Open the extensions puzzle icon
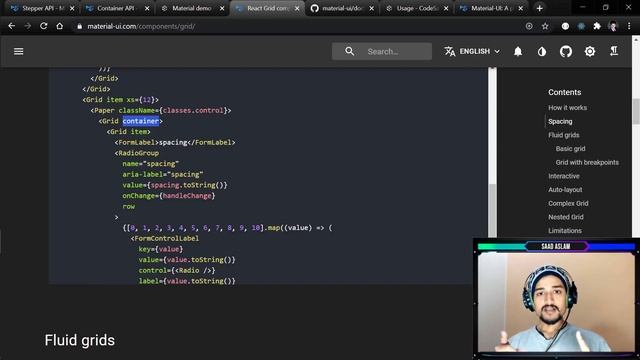Viewport: 640px width, 360px height. [597, 26]
